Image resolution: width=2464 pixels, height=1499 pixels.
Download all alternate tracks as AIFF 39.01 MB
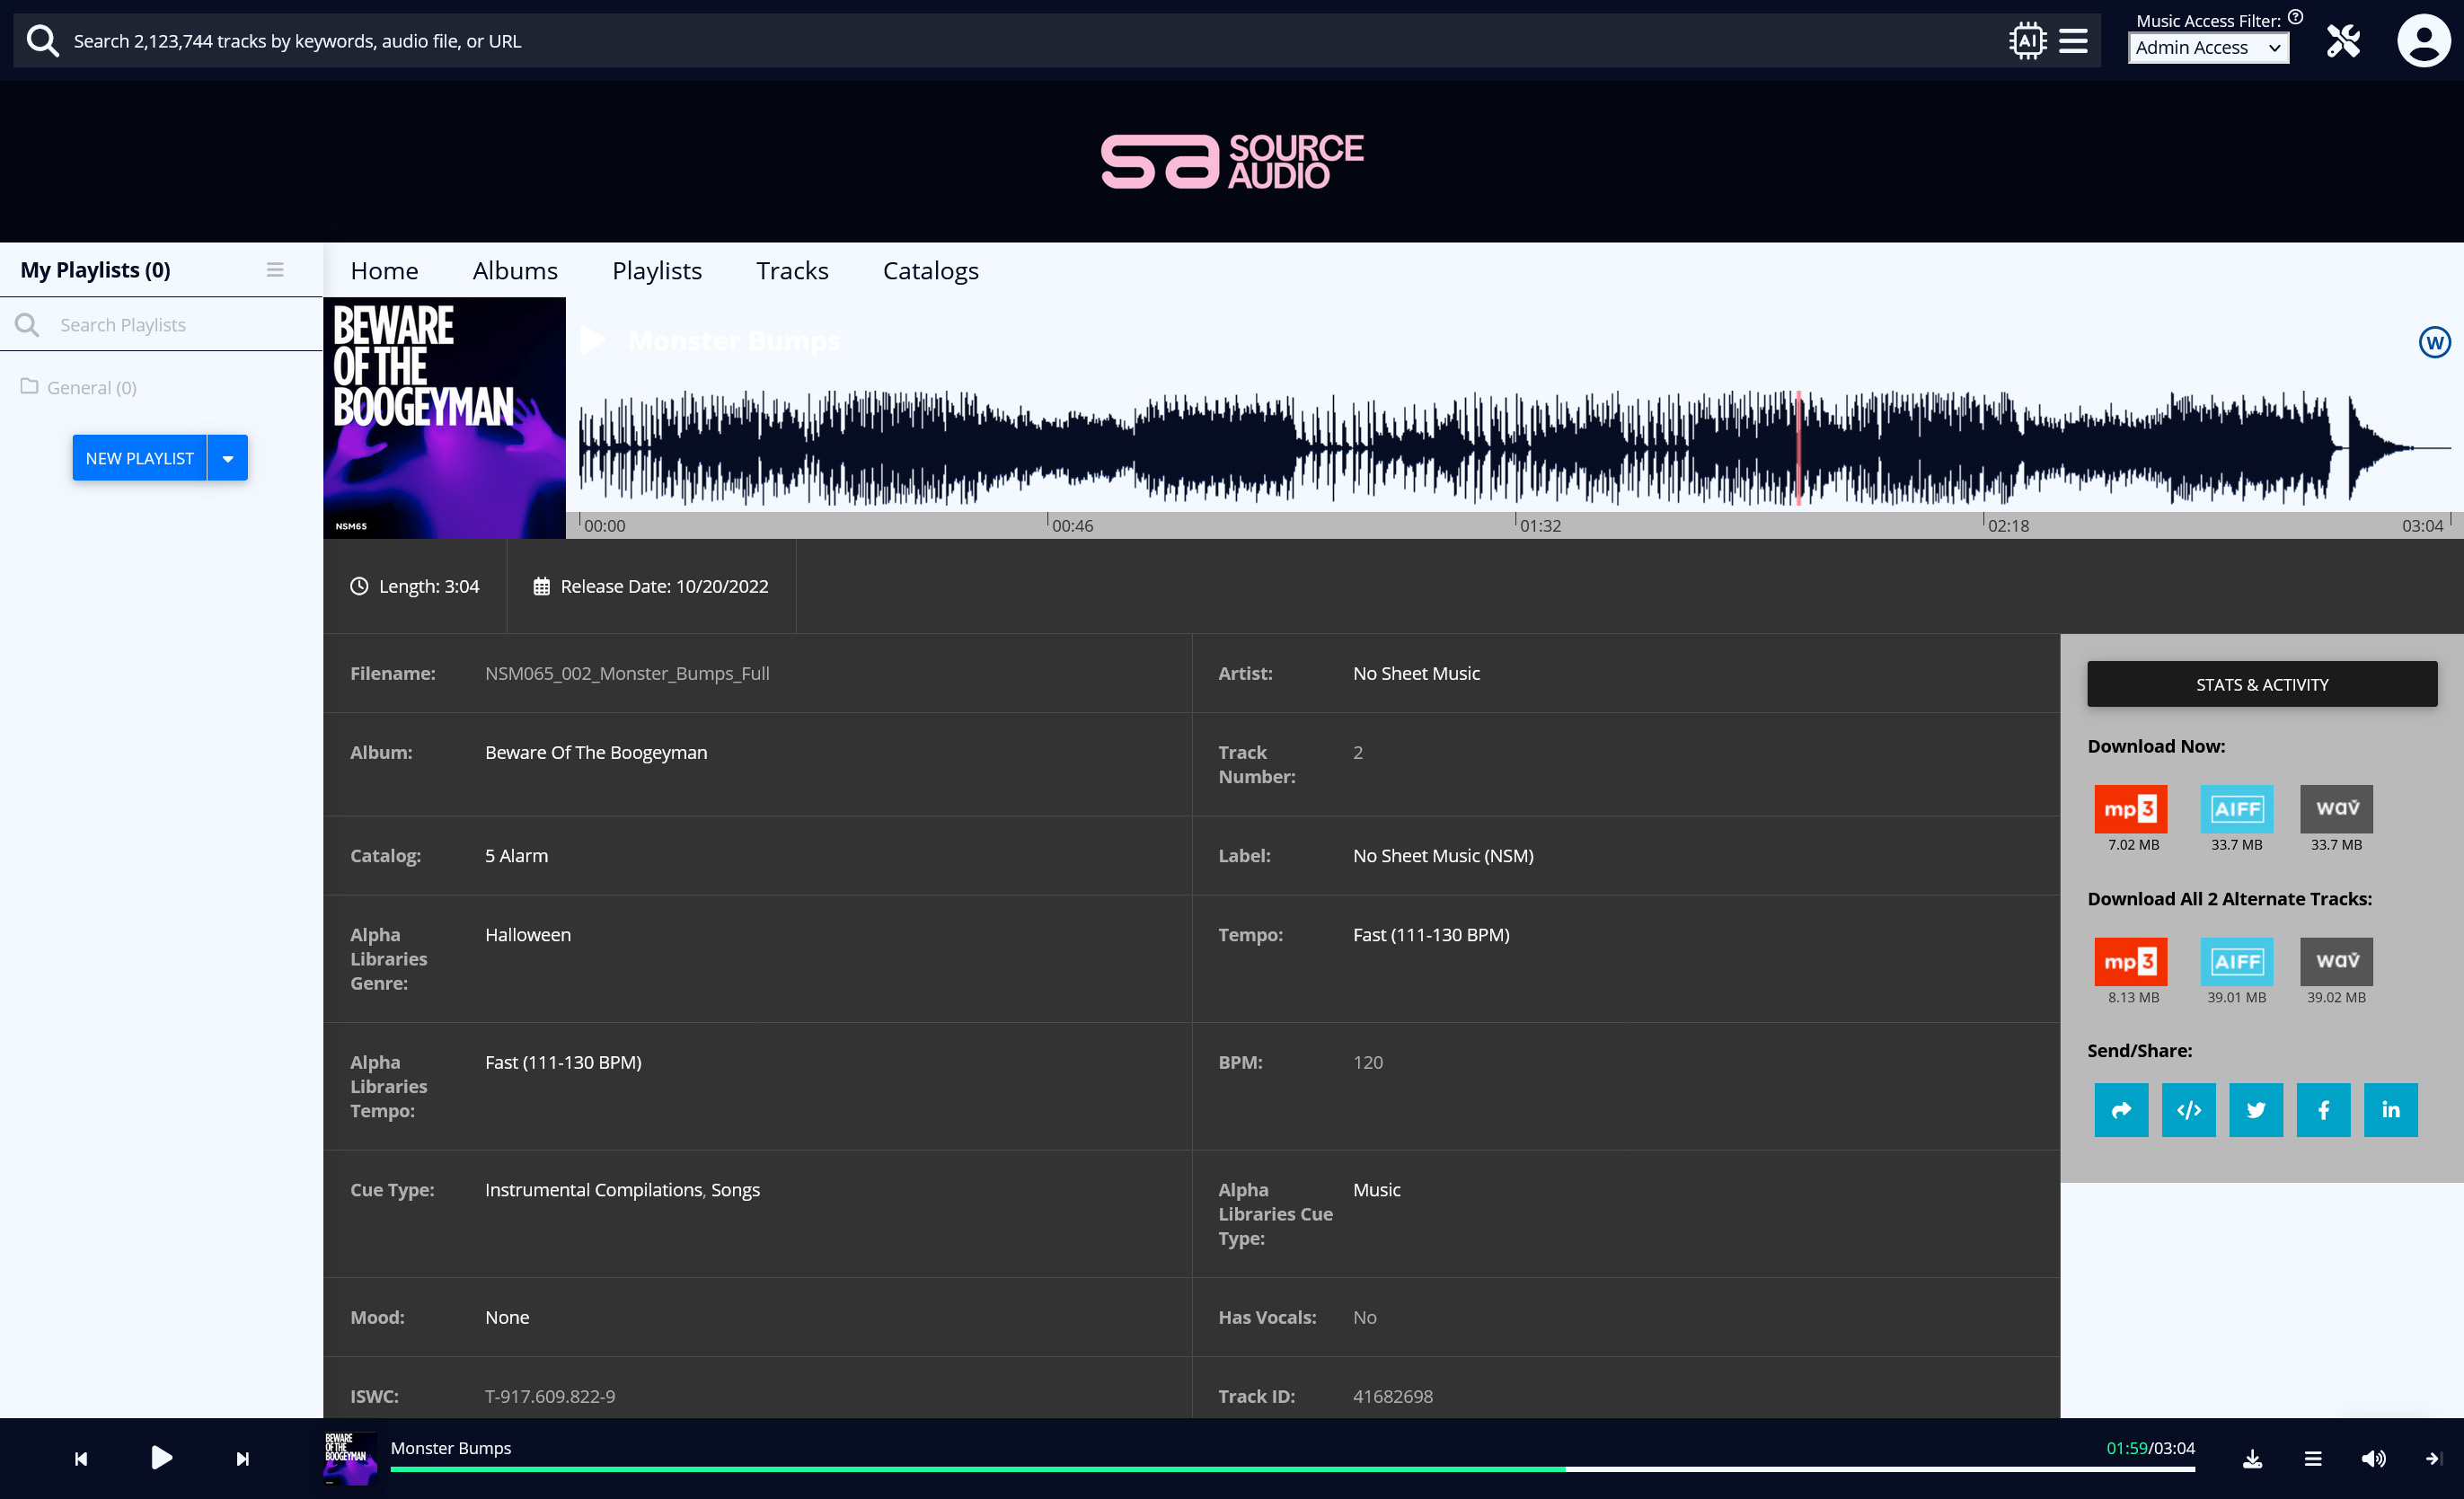click(2236, 961)
